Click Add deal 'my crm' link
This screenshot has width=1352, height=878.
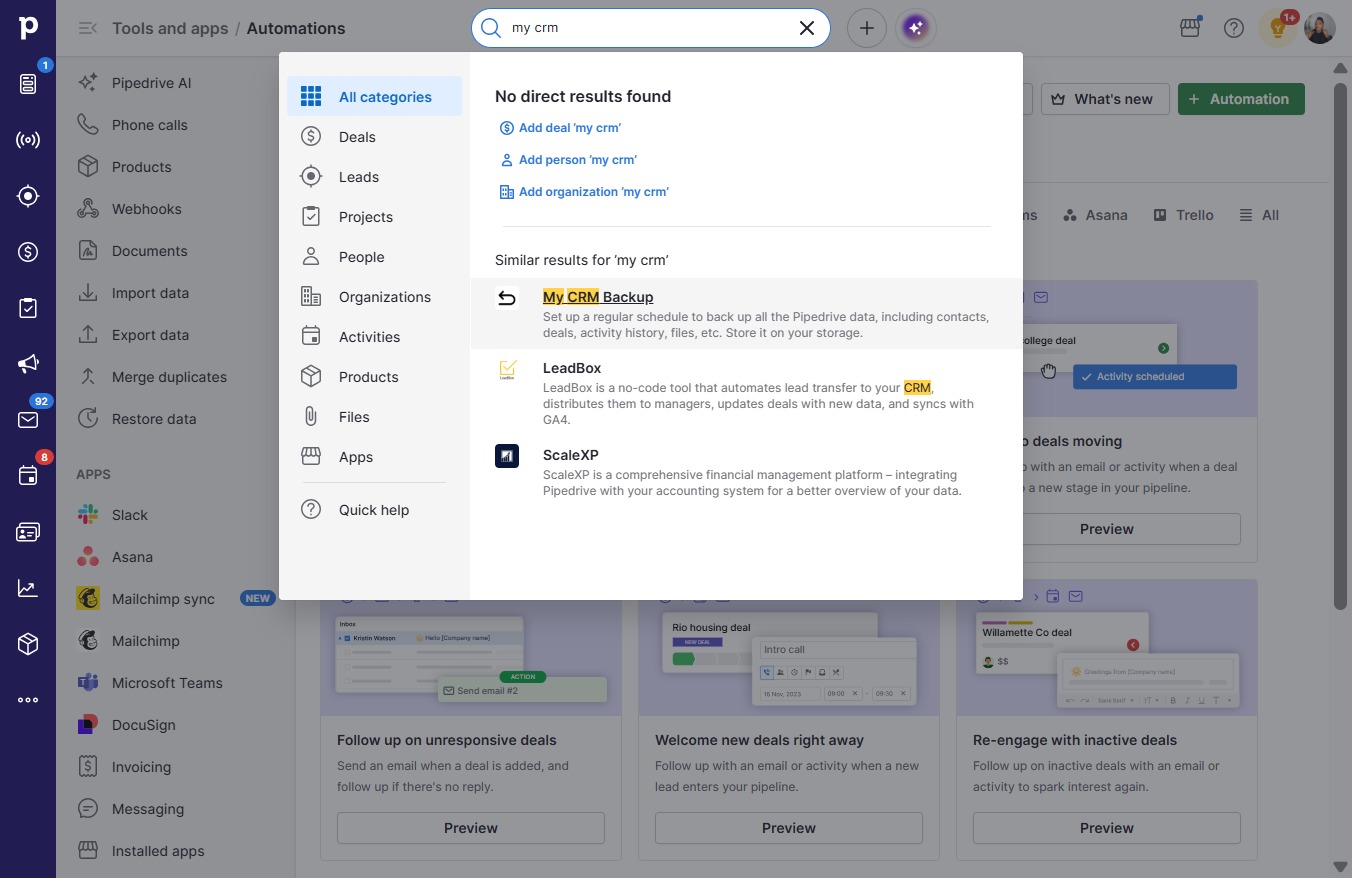click(x=561, y=128)
